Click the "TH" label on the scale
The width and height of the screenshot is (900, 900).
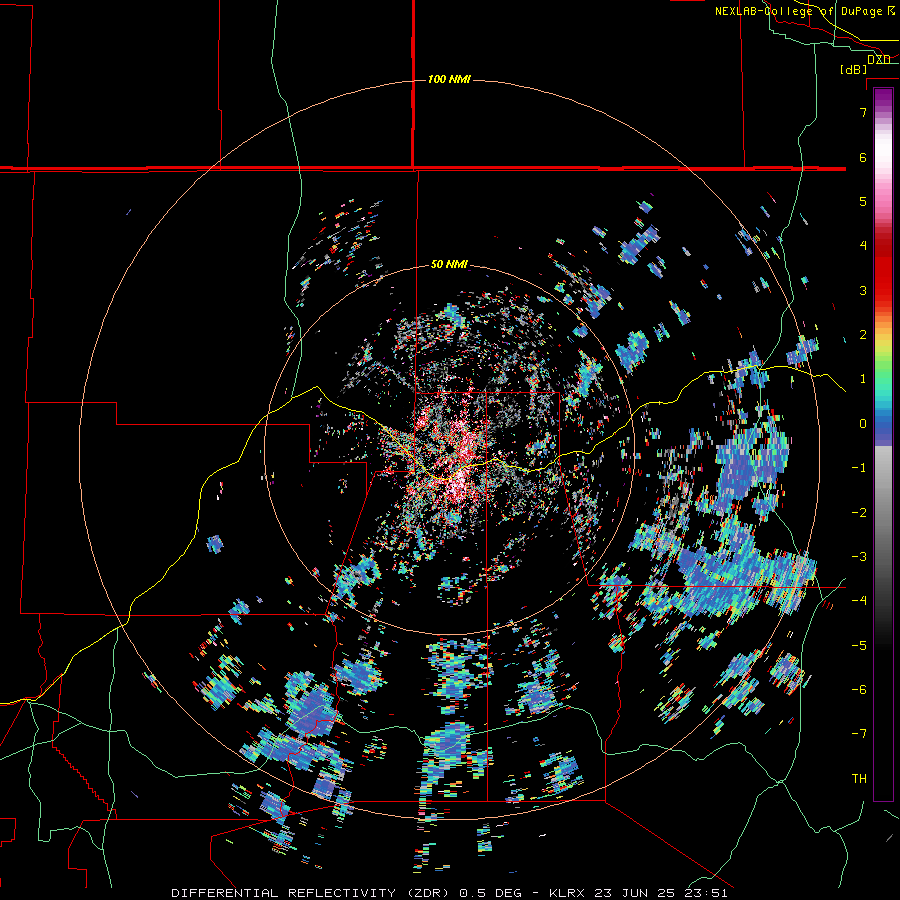click(x=859, y=779)
